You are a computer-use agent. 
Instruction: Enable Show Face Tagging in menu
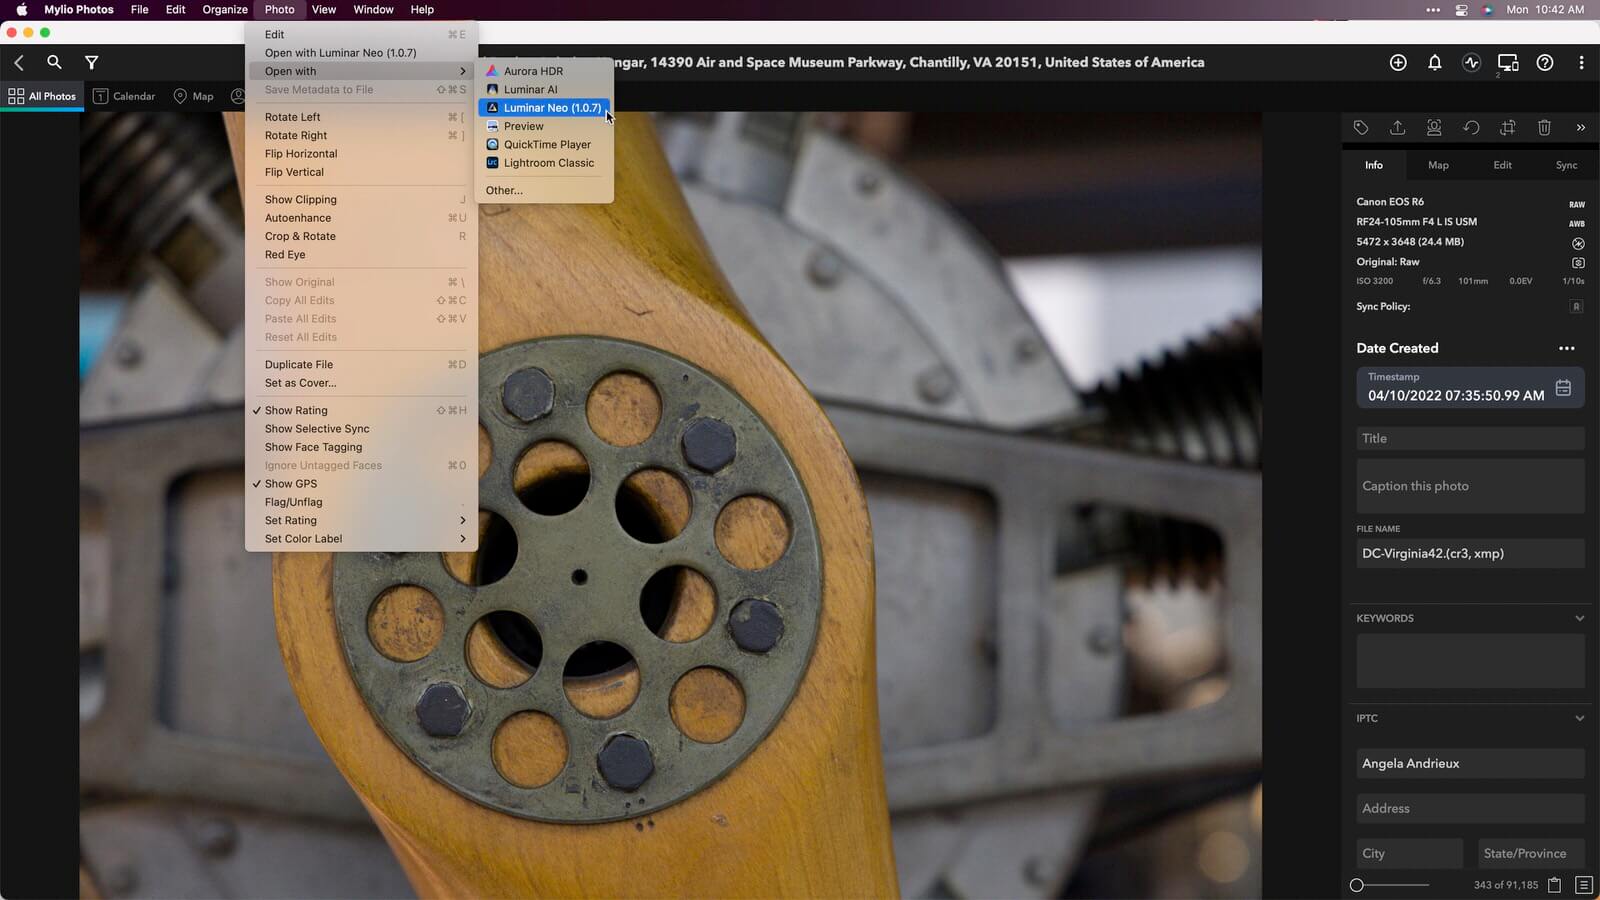coord(313,447)
